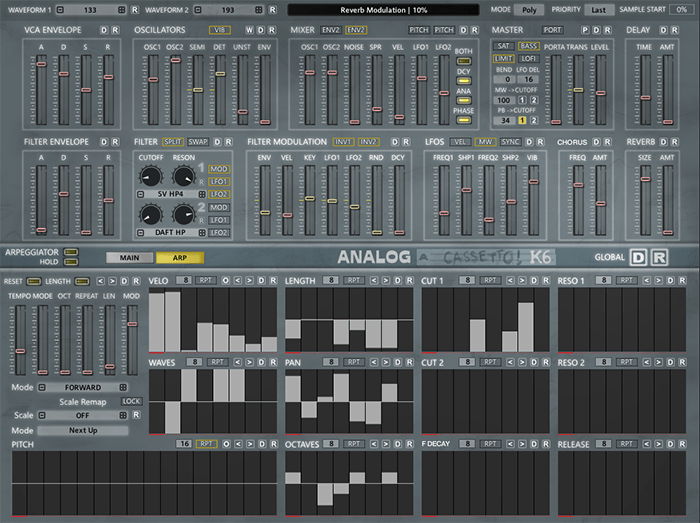Click the R button in Chorus header
Image resolution: width=700 pixels, height=523 pixels.
click(x=608, y=142)
